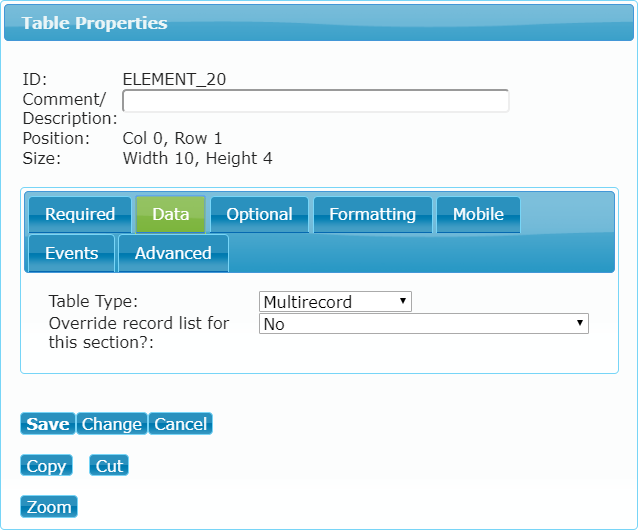Expand the Override record list dropdown
638x530 pixels.
(424, 324)
